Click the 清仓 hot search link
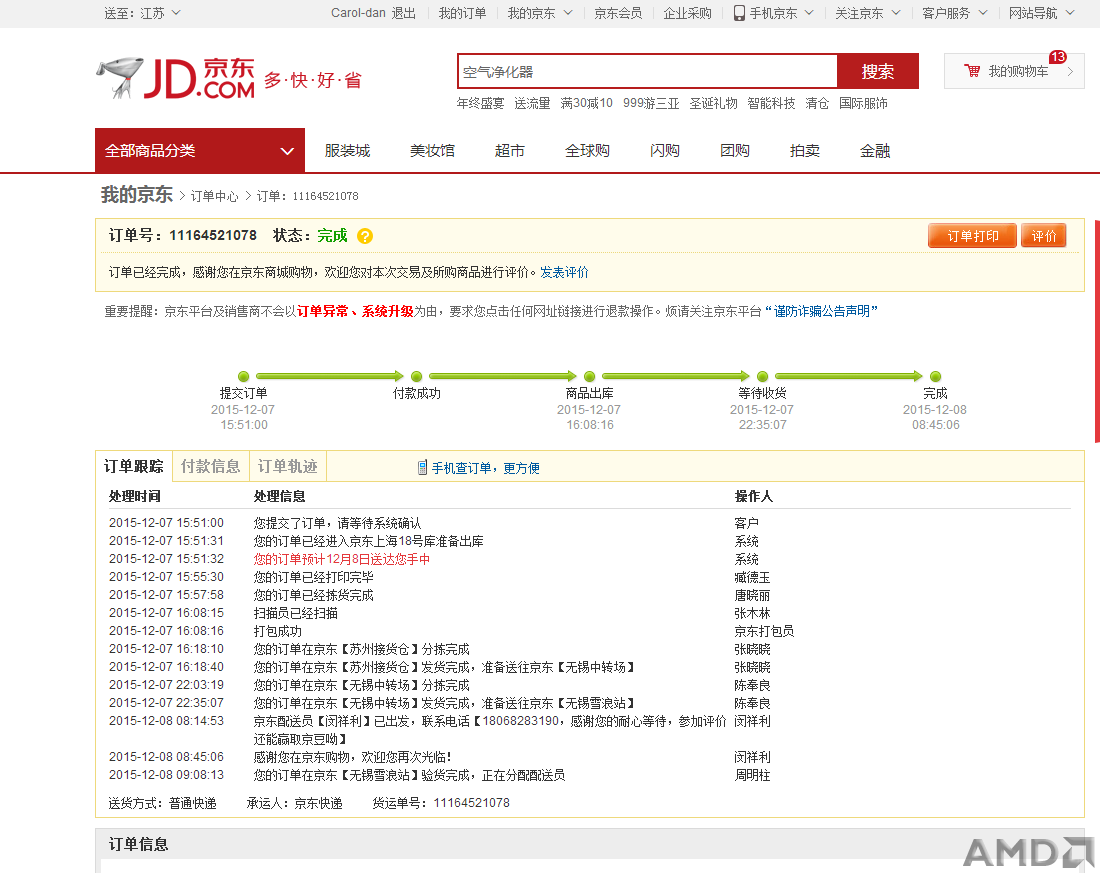Screen dimensions: 1100x873 pos(817,103)
